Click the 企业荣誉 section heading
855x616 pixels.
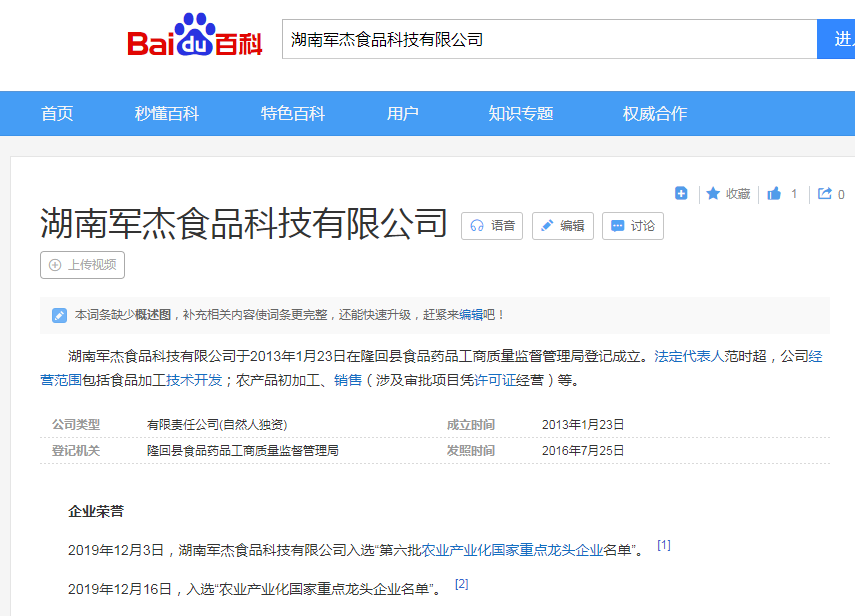pyautogui.click(x=96, y=511)
